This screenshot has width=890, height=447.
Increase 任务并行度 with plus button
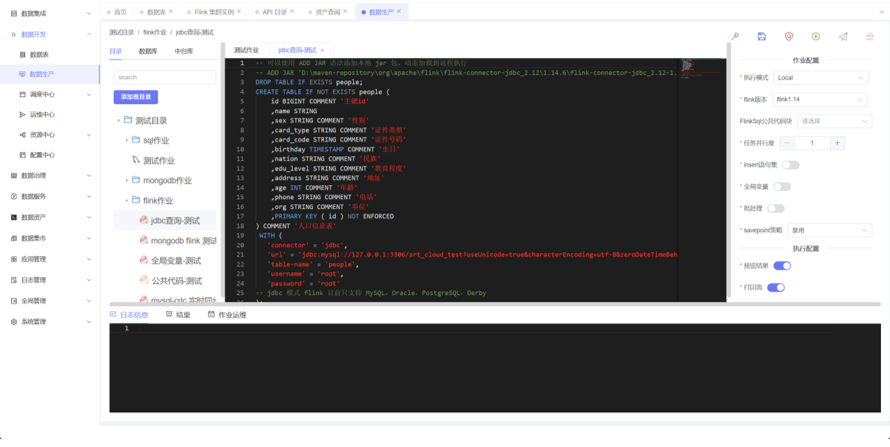pyautogui.click(x=837, y=143)
